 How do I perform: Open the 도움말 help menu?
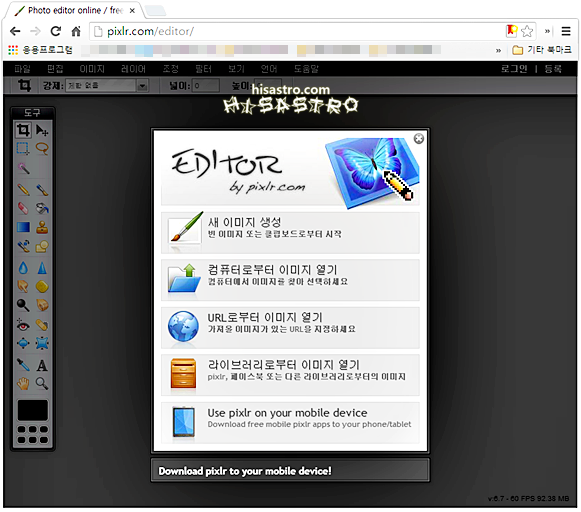(306, 69)
